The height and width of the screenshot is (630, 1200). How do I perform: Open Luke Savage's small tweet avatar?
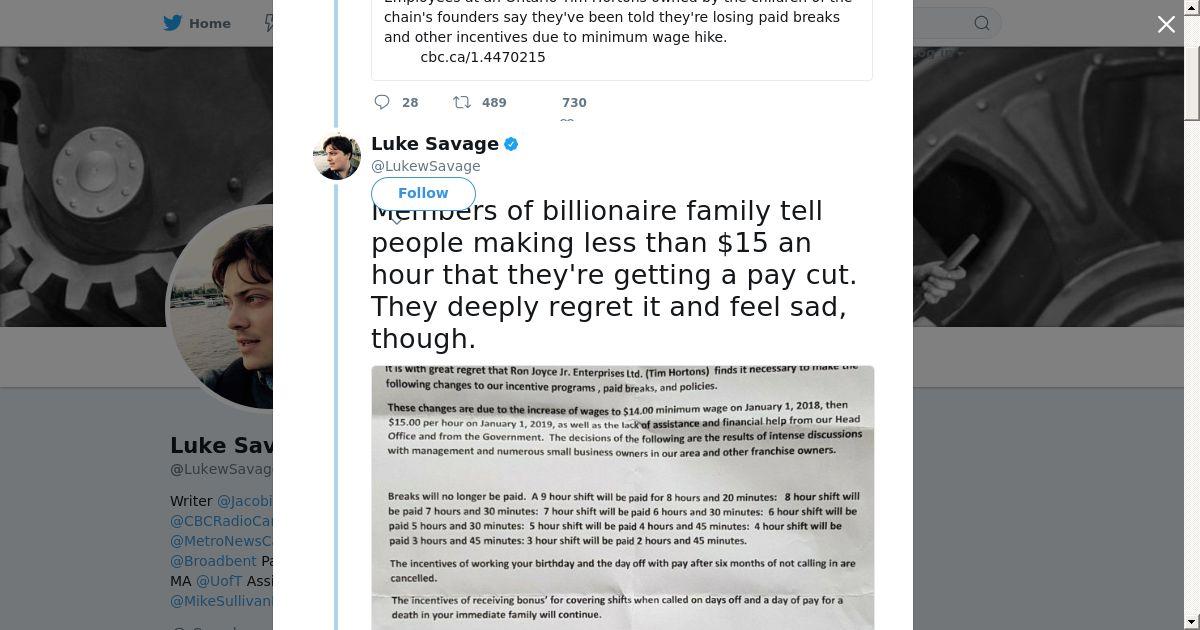pos(337,155)
